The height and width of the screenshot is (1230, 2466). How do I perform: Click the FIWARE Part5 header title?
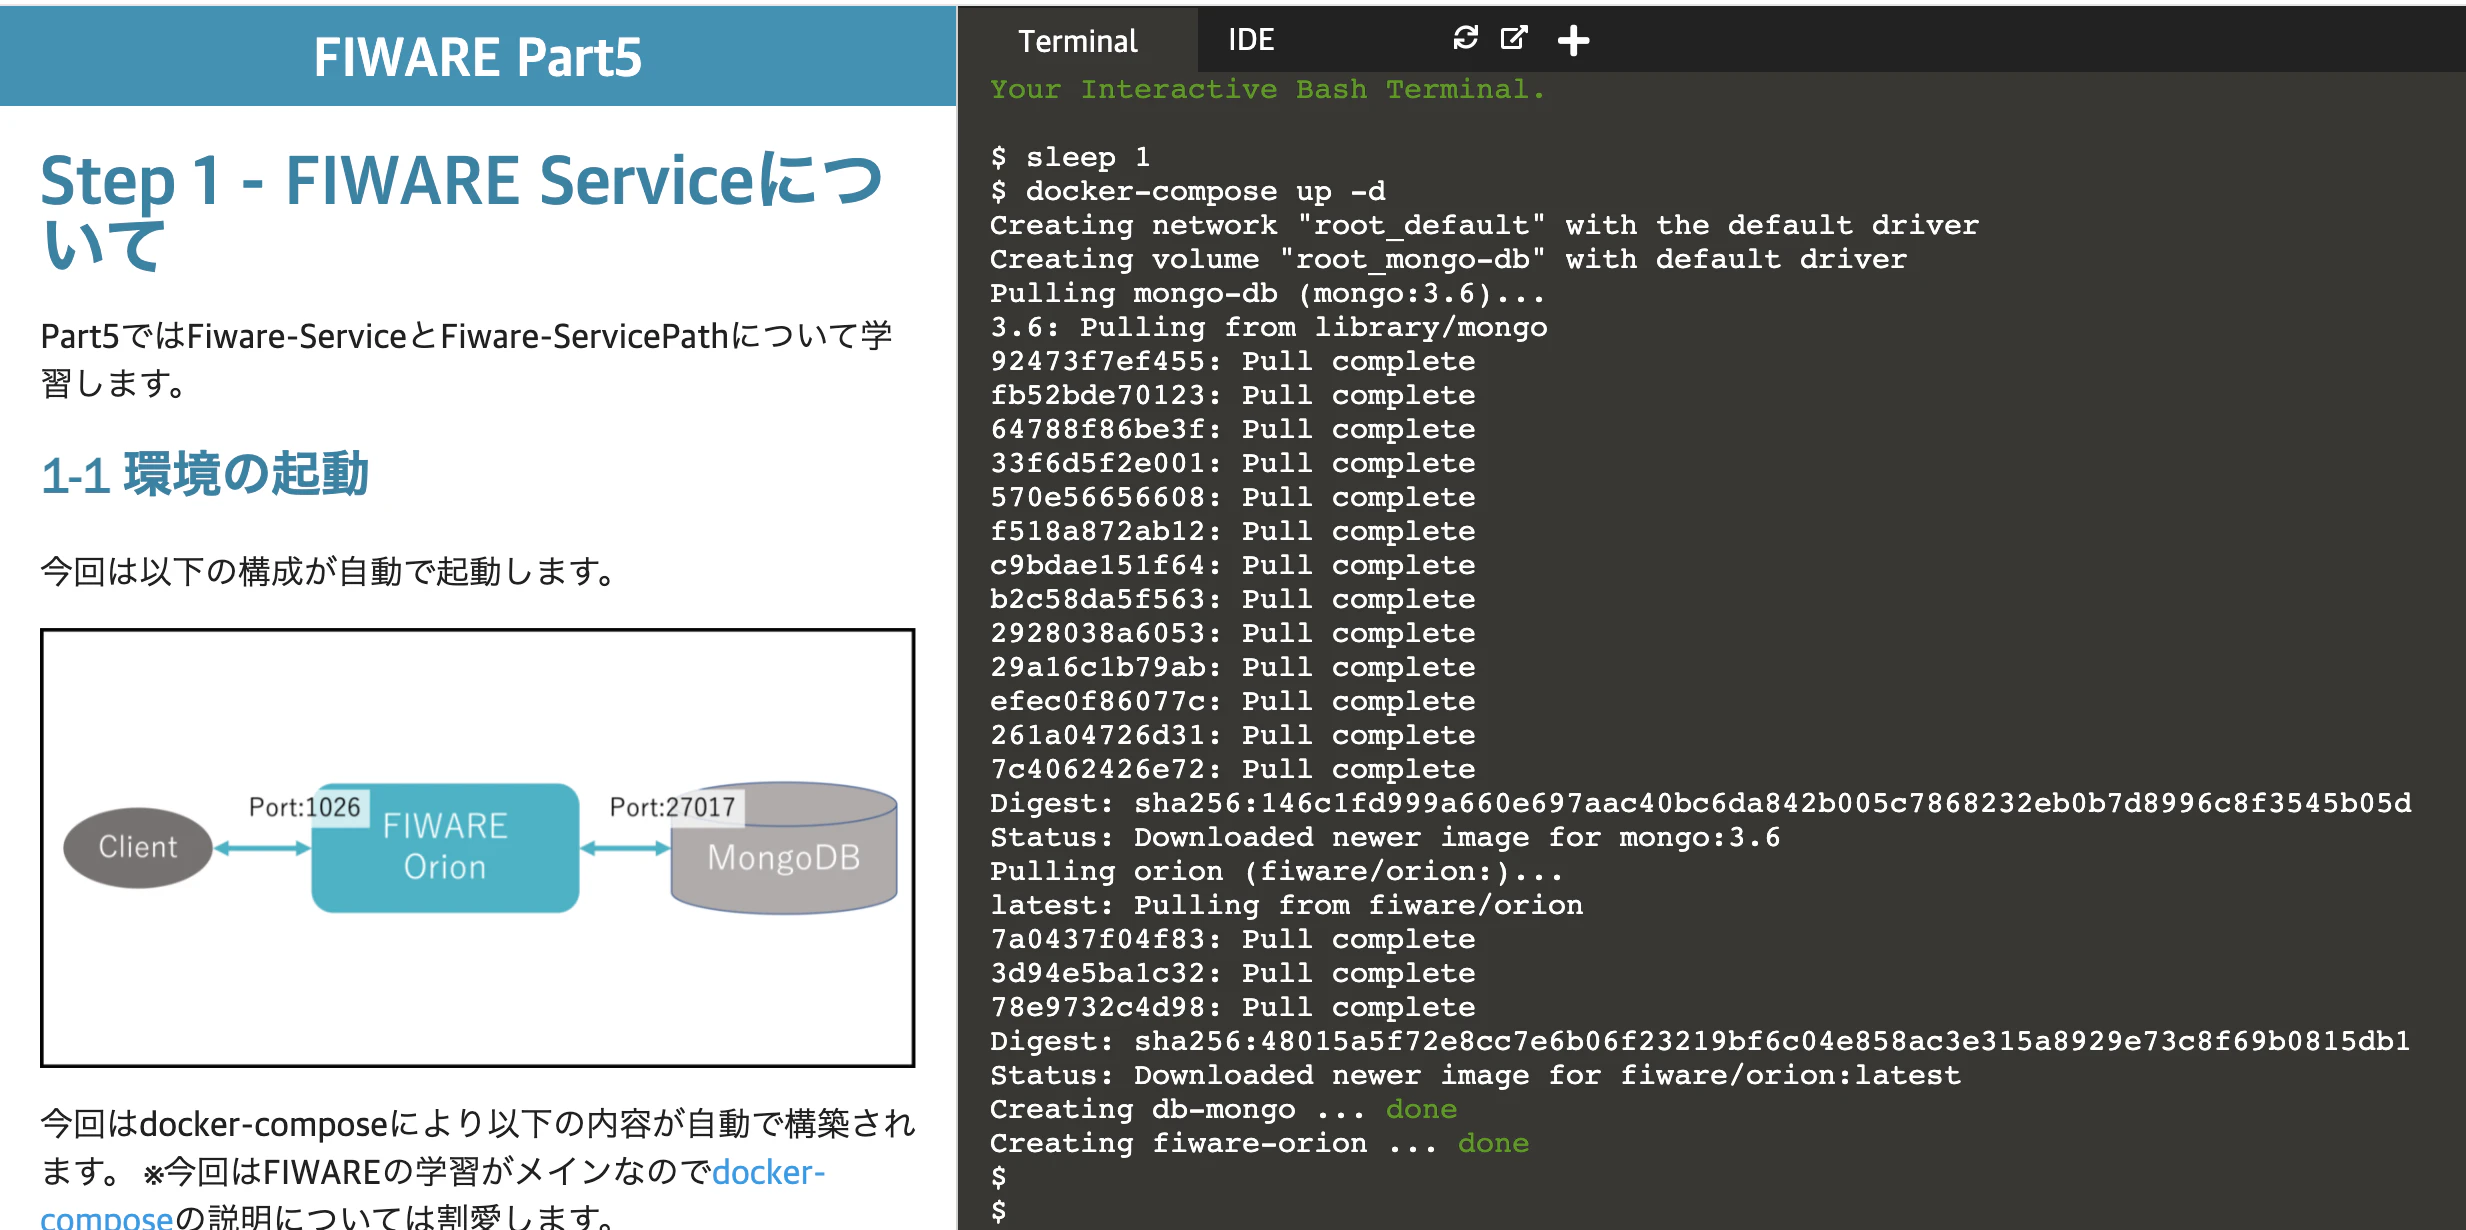pos(478,57)
